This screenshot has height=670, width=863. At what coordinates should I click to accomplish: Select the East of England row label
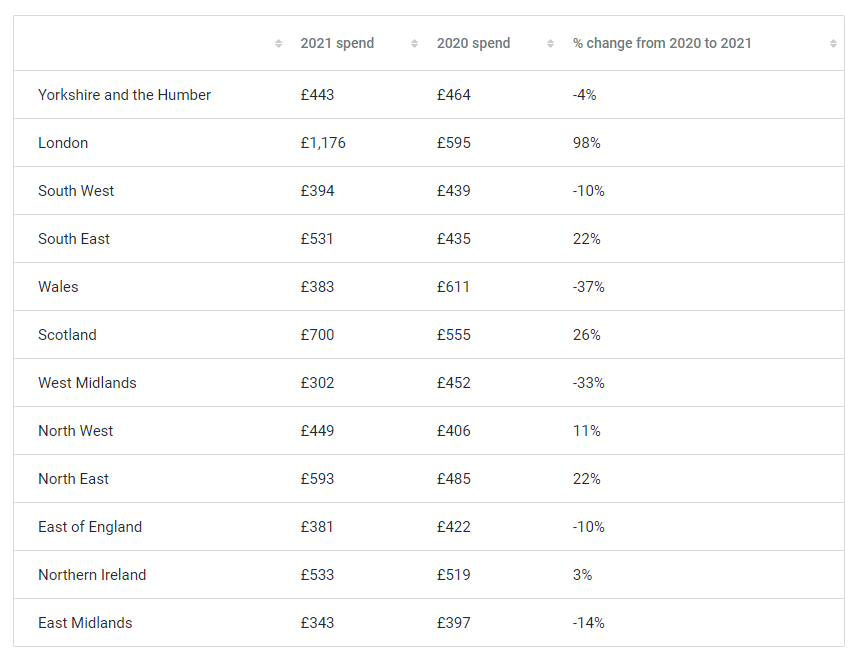(x=90, y=527)
